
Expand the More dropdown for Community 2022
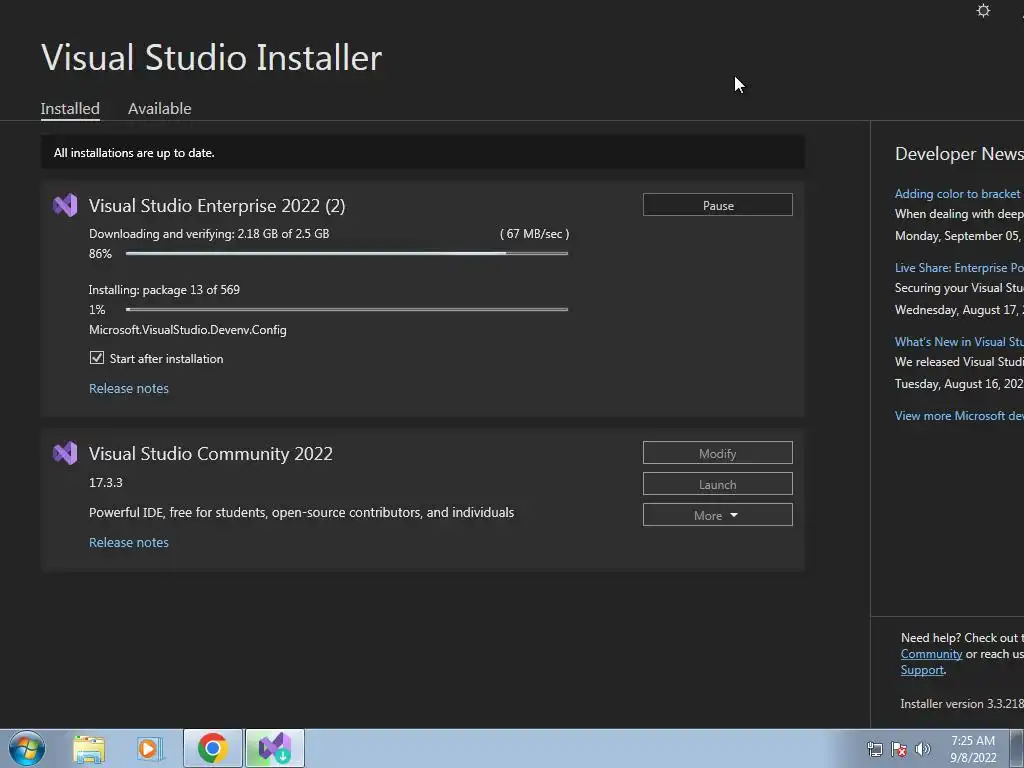(718, 515)
